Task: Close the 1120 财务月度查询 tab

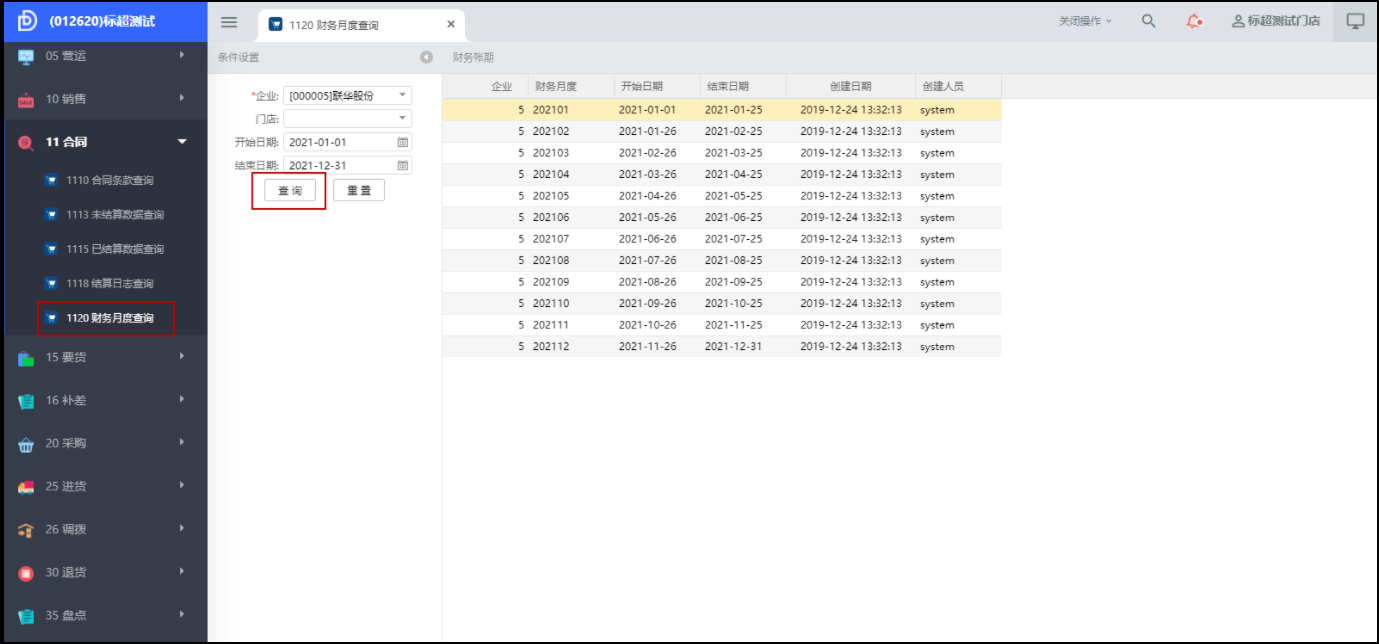Action: tap(450, 24)
